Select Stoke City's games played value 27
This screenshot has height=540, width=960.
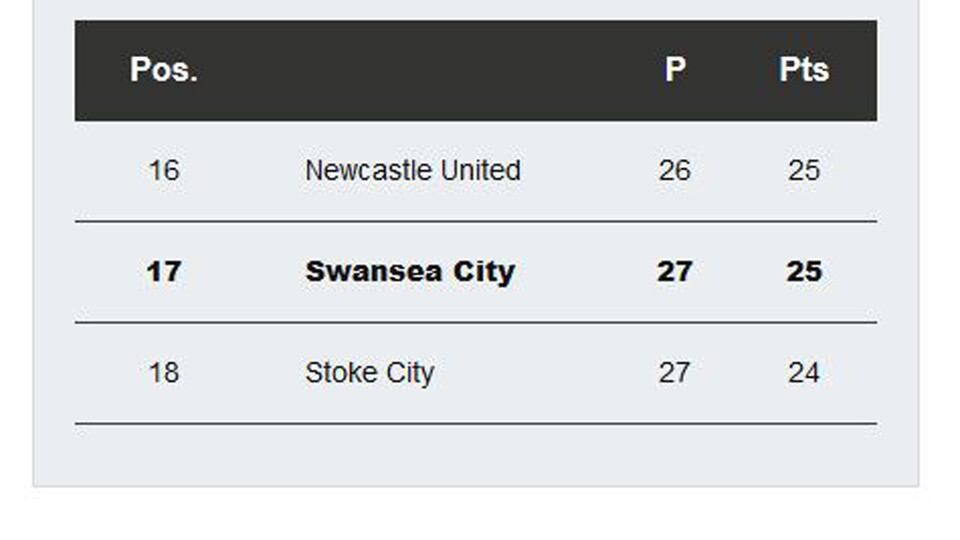pyautogui.click(x=674, y=373)
